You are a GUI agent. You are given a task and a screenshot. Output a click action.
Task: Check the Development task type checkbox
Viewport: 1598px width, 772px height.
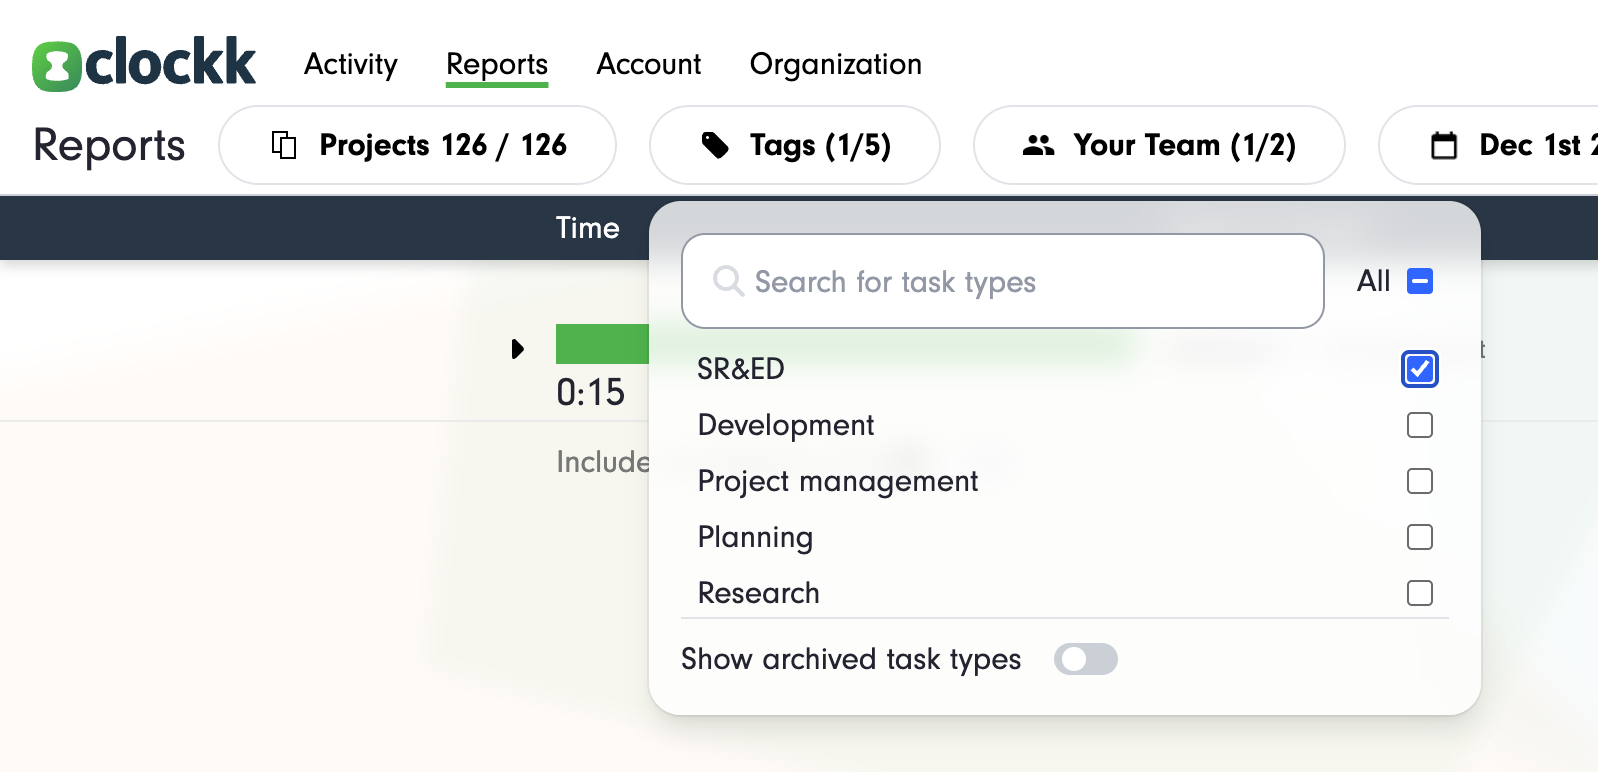tap(1419, 425)
